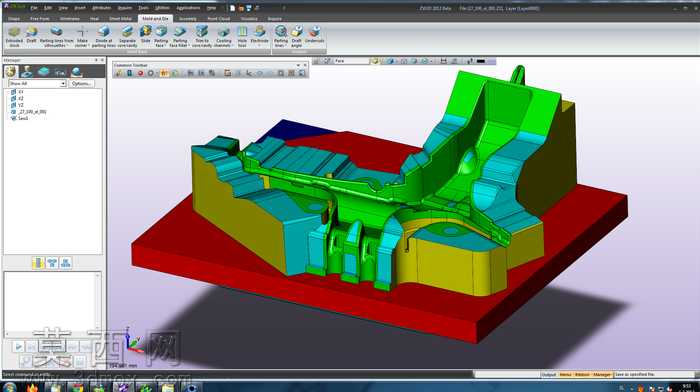Click the Slide tool icon
Screen dimensions: 700x392
[x=146, y=35]
